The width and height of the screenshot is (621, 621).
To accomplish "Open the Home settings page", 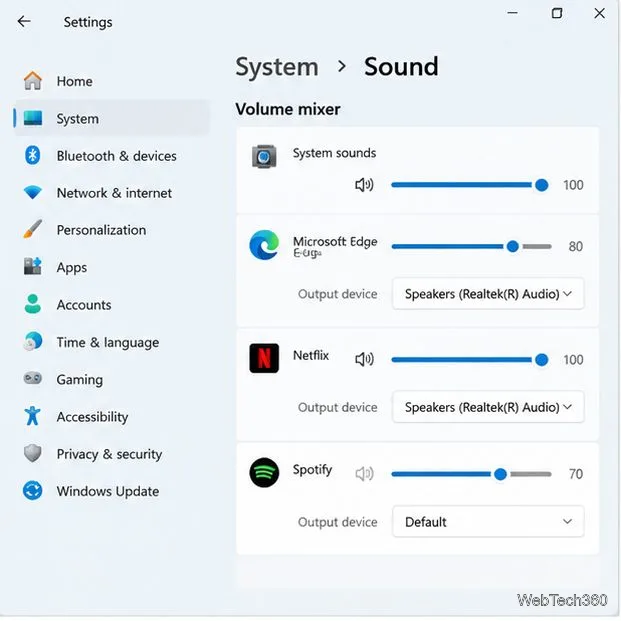I will pos(112,81).
